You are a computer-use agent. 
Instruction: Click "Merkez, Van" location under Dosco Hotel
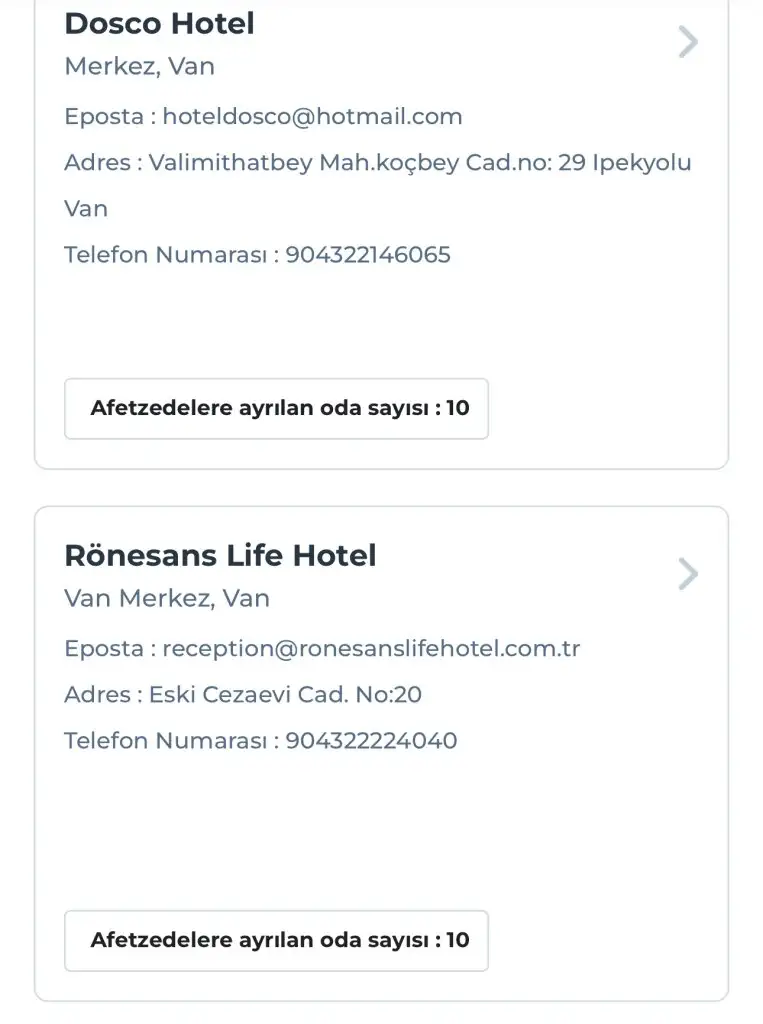pyautogui.click(x=139, y=66)
